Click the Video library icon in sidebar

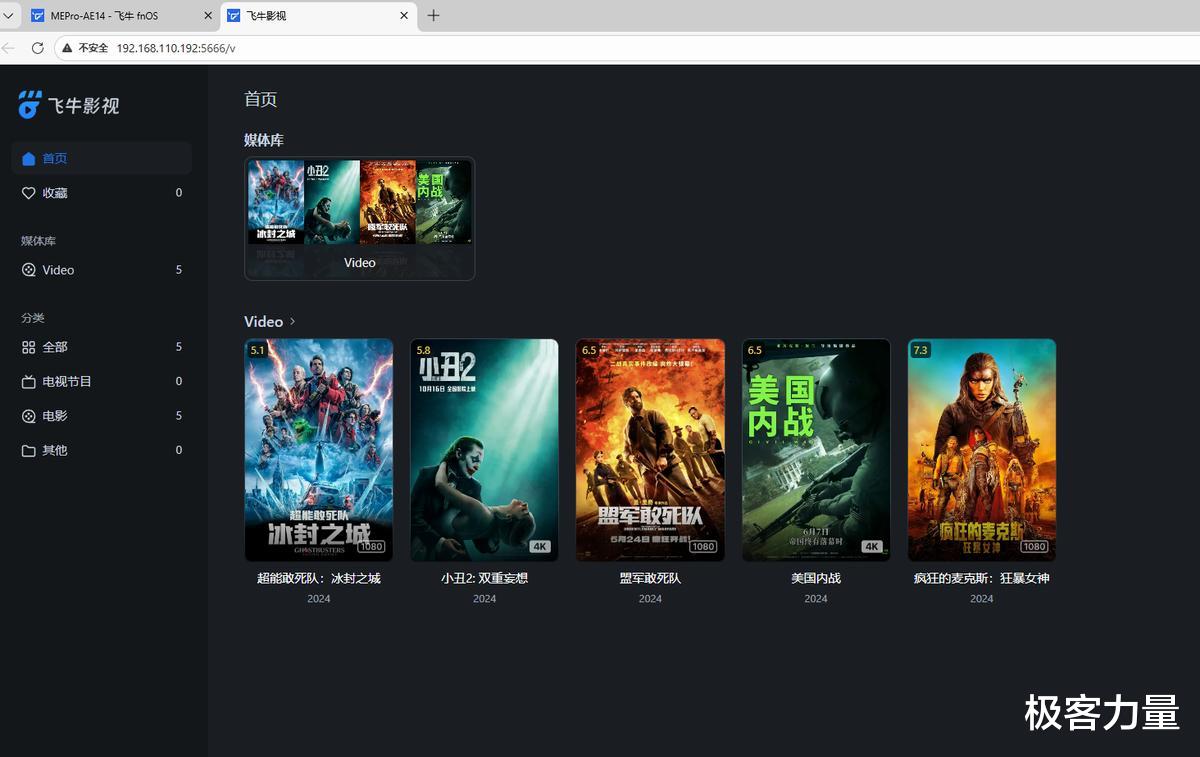(28, 270)
